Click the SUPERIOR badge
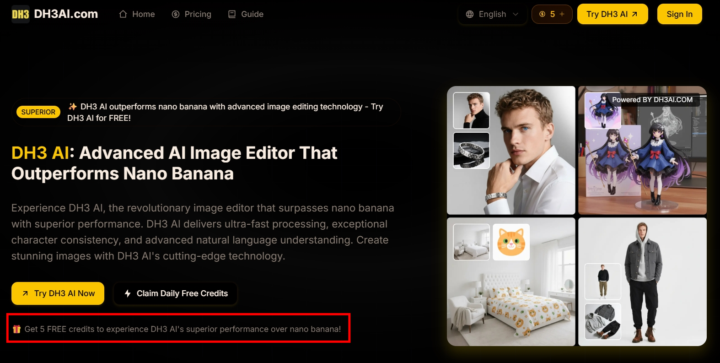720x363 pixels. point(38,112)
